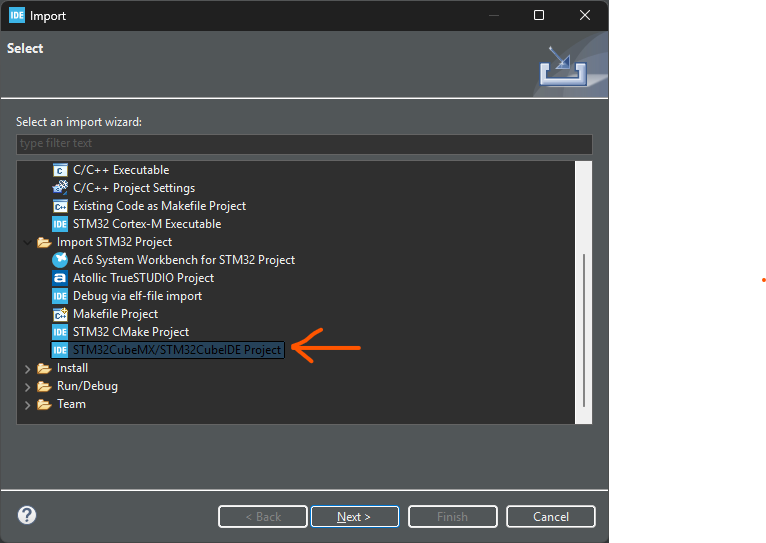This screenshot has height=543, width=766.
Task: Click the C/C++ Executable wizard icon
Action: (60, 170)
